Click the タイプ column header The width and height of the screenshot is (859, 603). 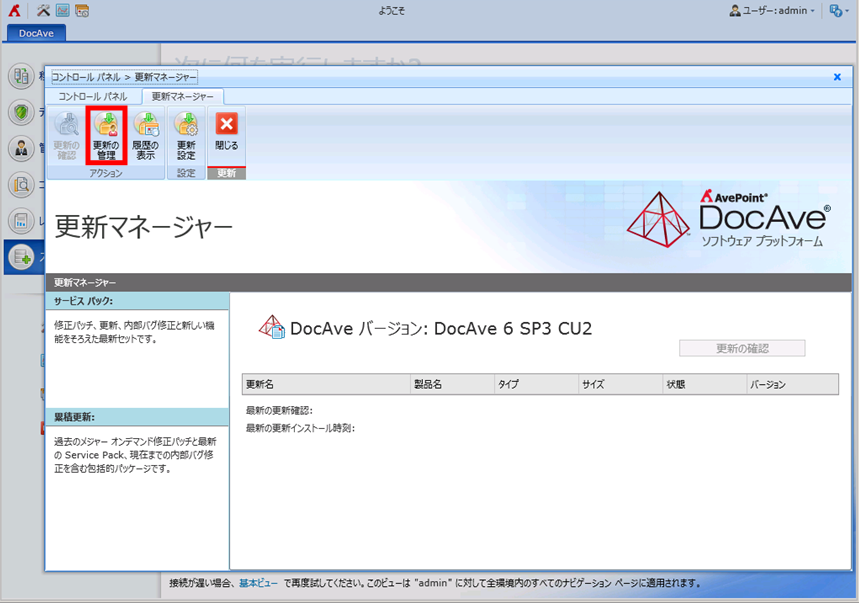point(536,384)
